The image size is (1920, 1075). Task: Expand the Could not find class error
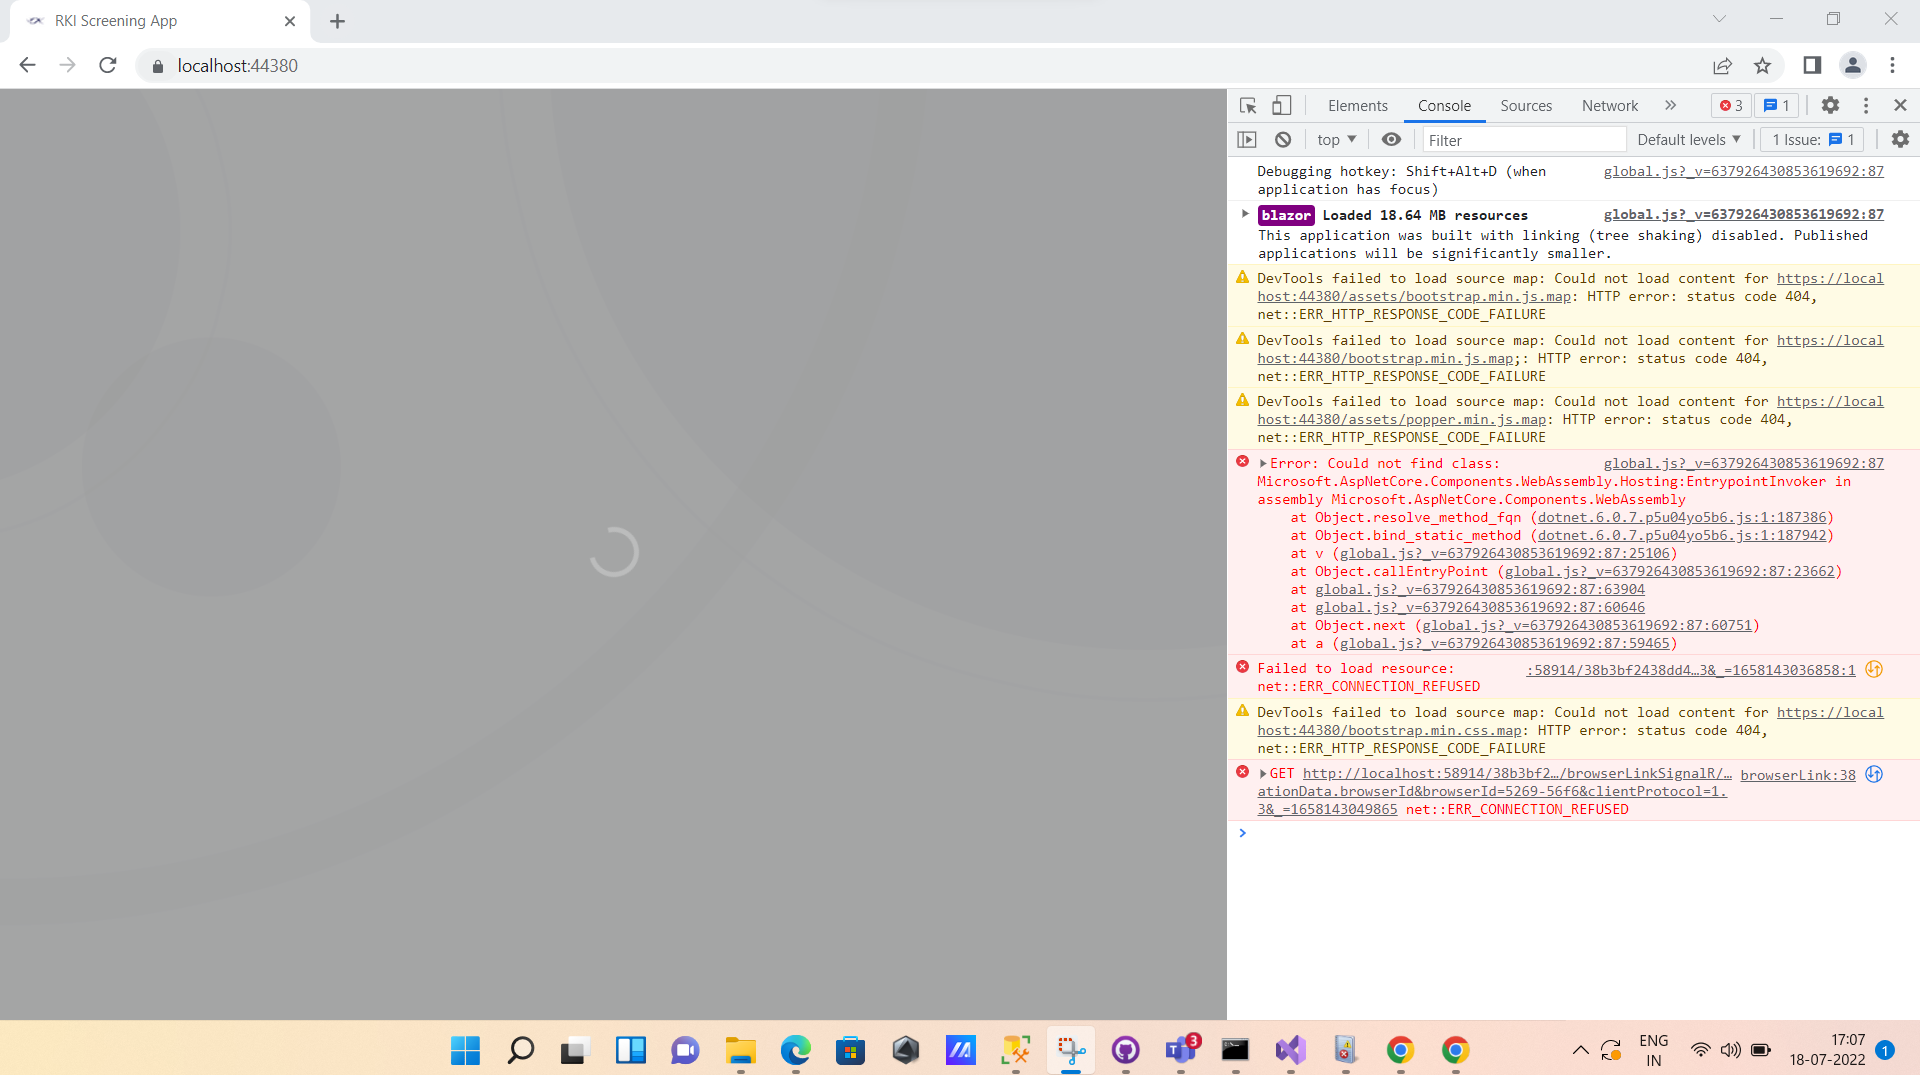point(1264,464)
